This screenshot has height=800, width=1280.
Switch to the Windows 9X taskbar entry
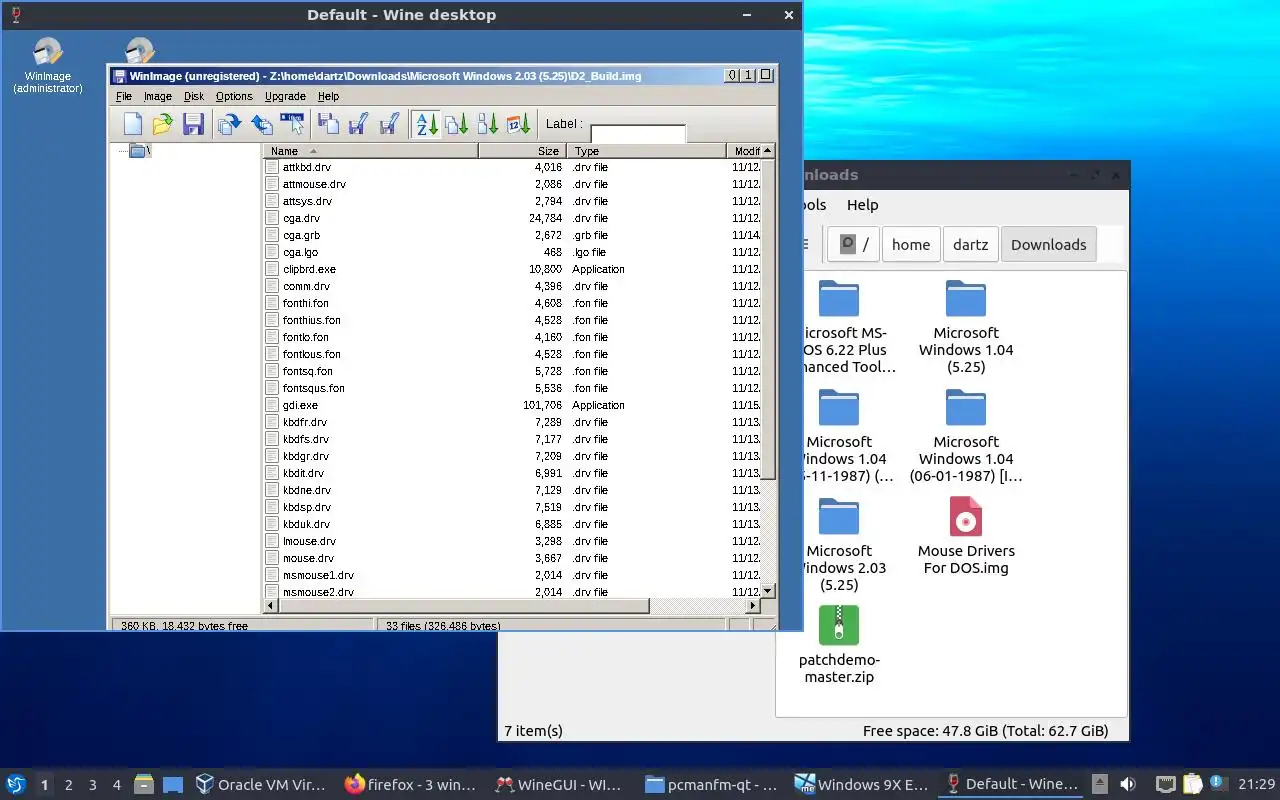[x=860, y=785]
